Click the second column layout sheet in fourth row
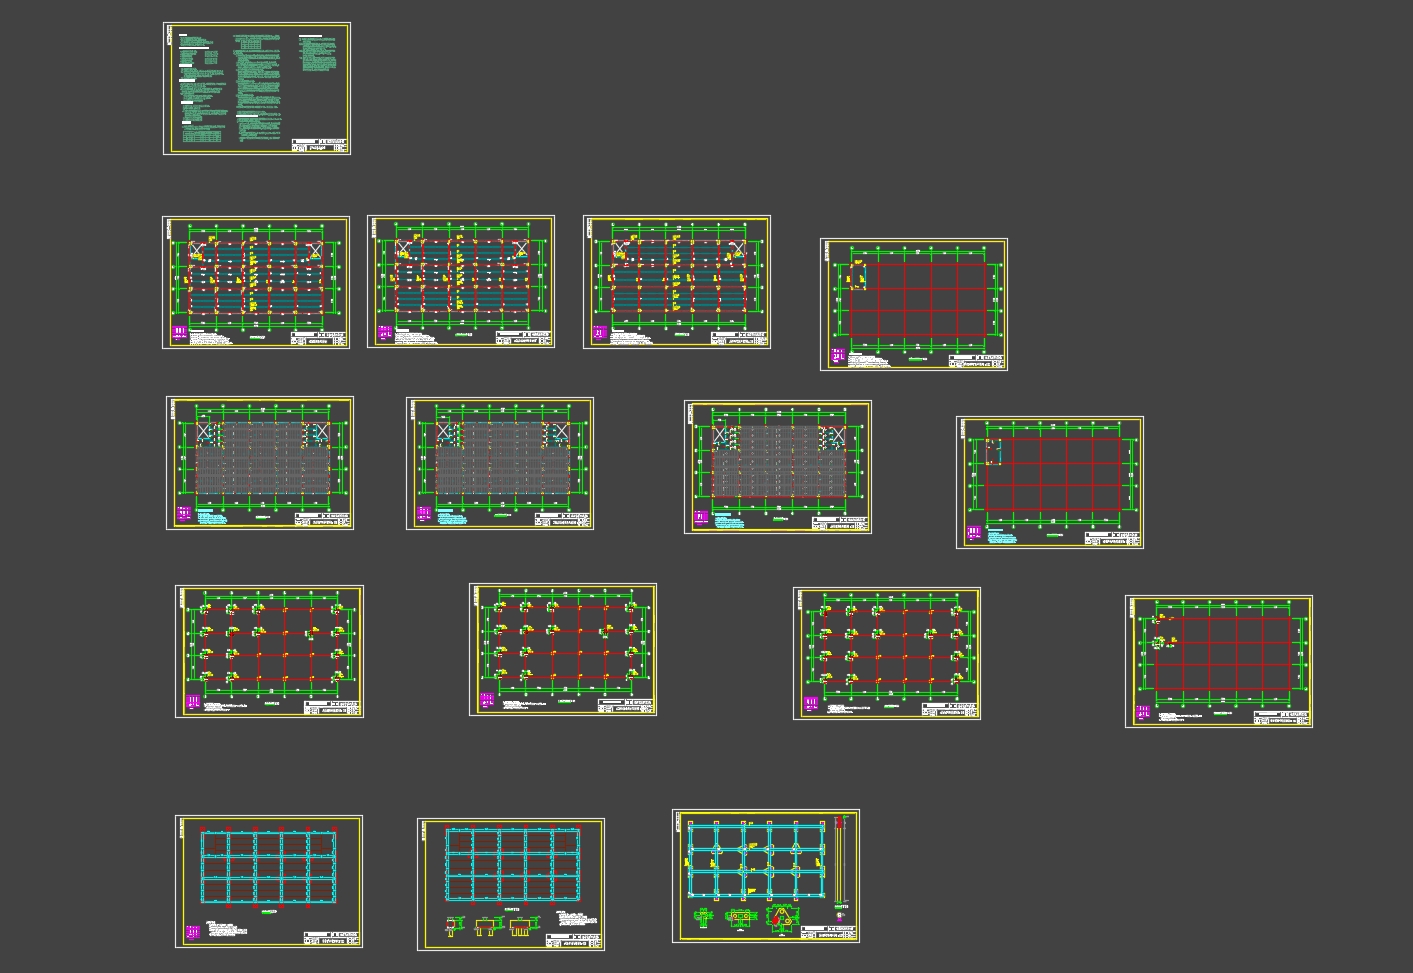The image size is (1413, 973). click(x=563, y=650)
